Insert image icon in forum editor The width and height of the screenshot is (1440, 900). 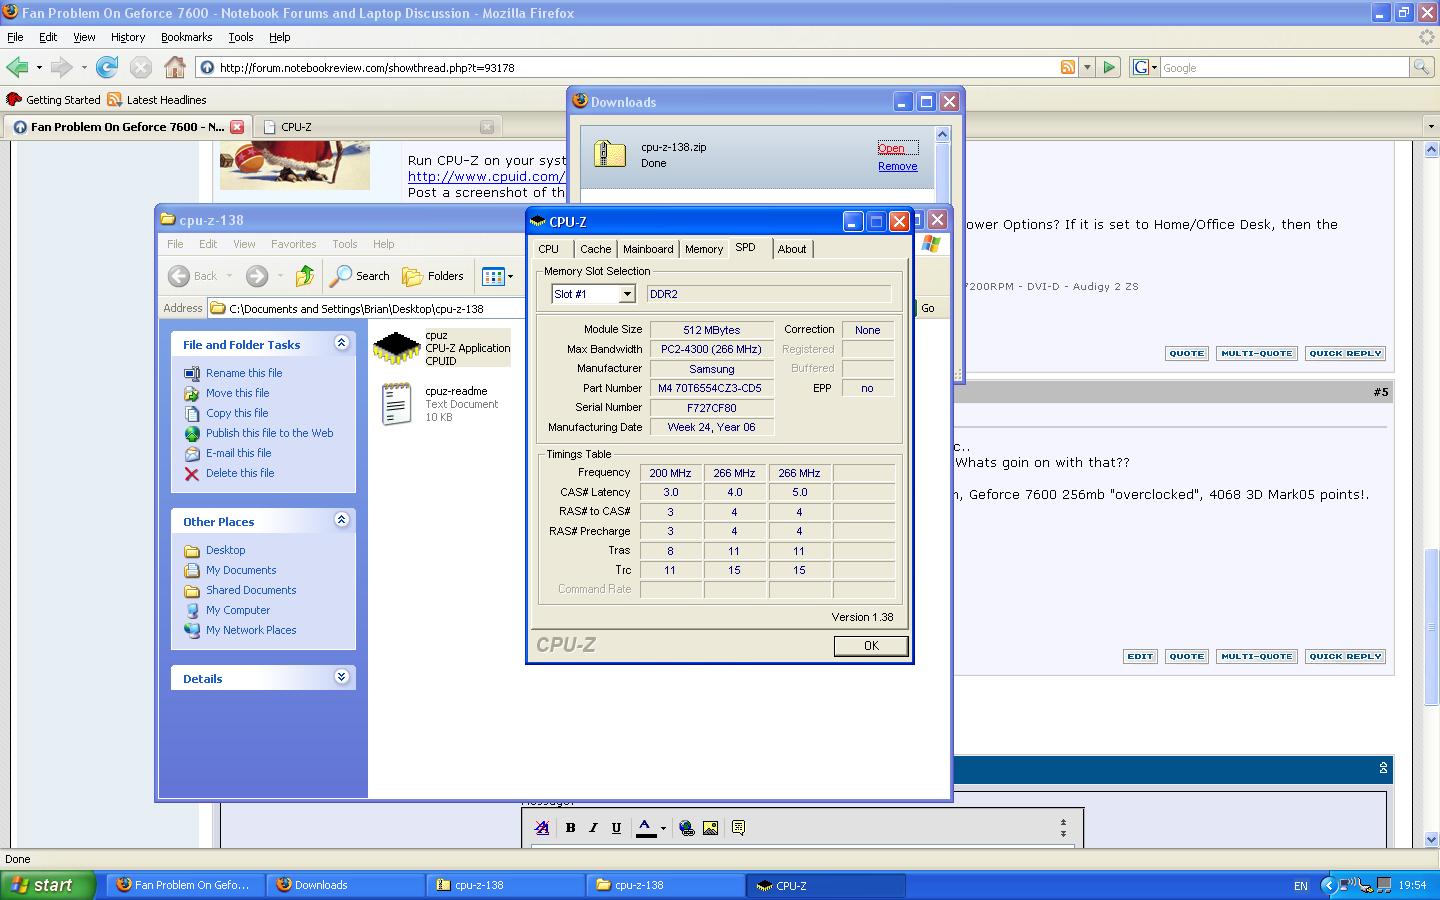710,828
